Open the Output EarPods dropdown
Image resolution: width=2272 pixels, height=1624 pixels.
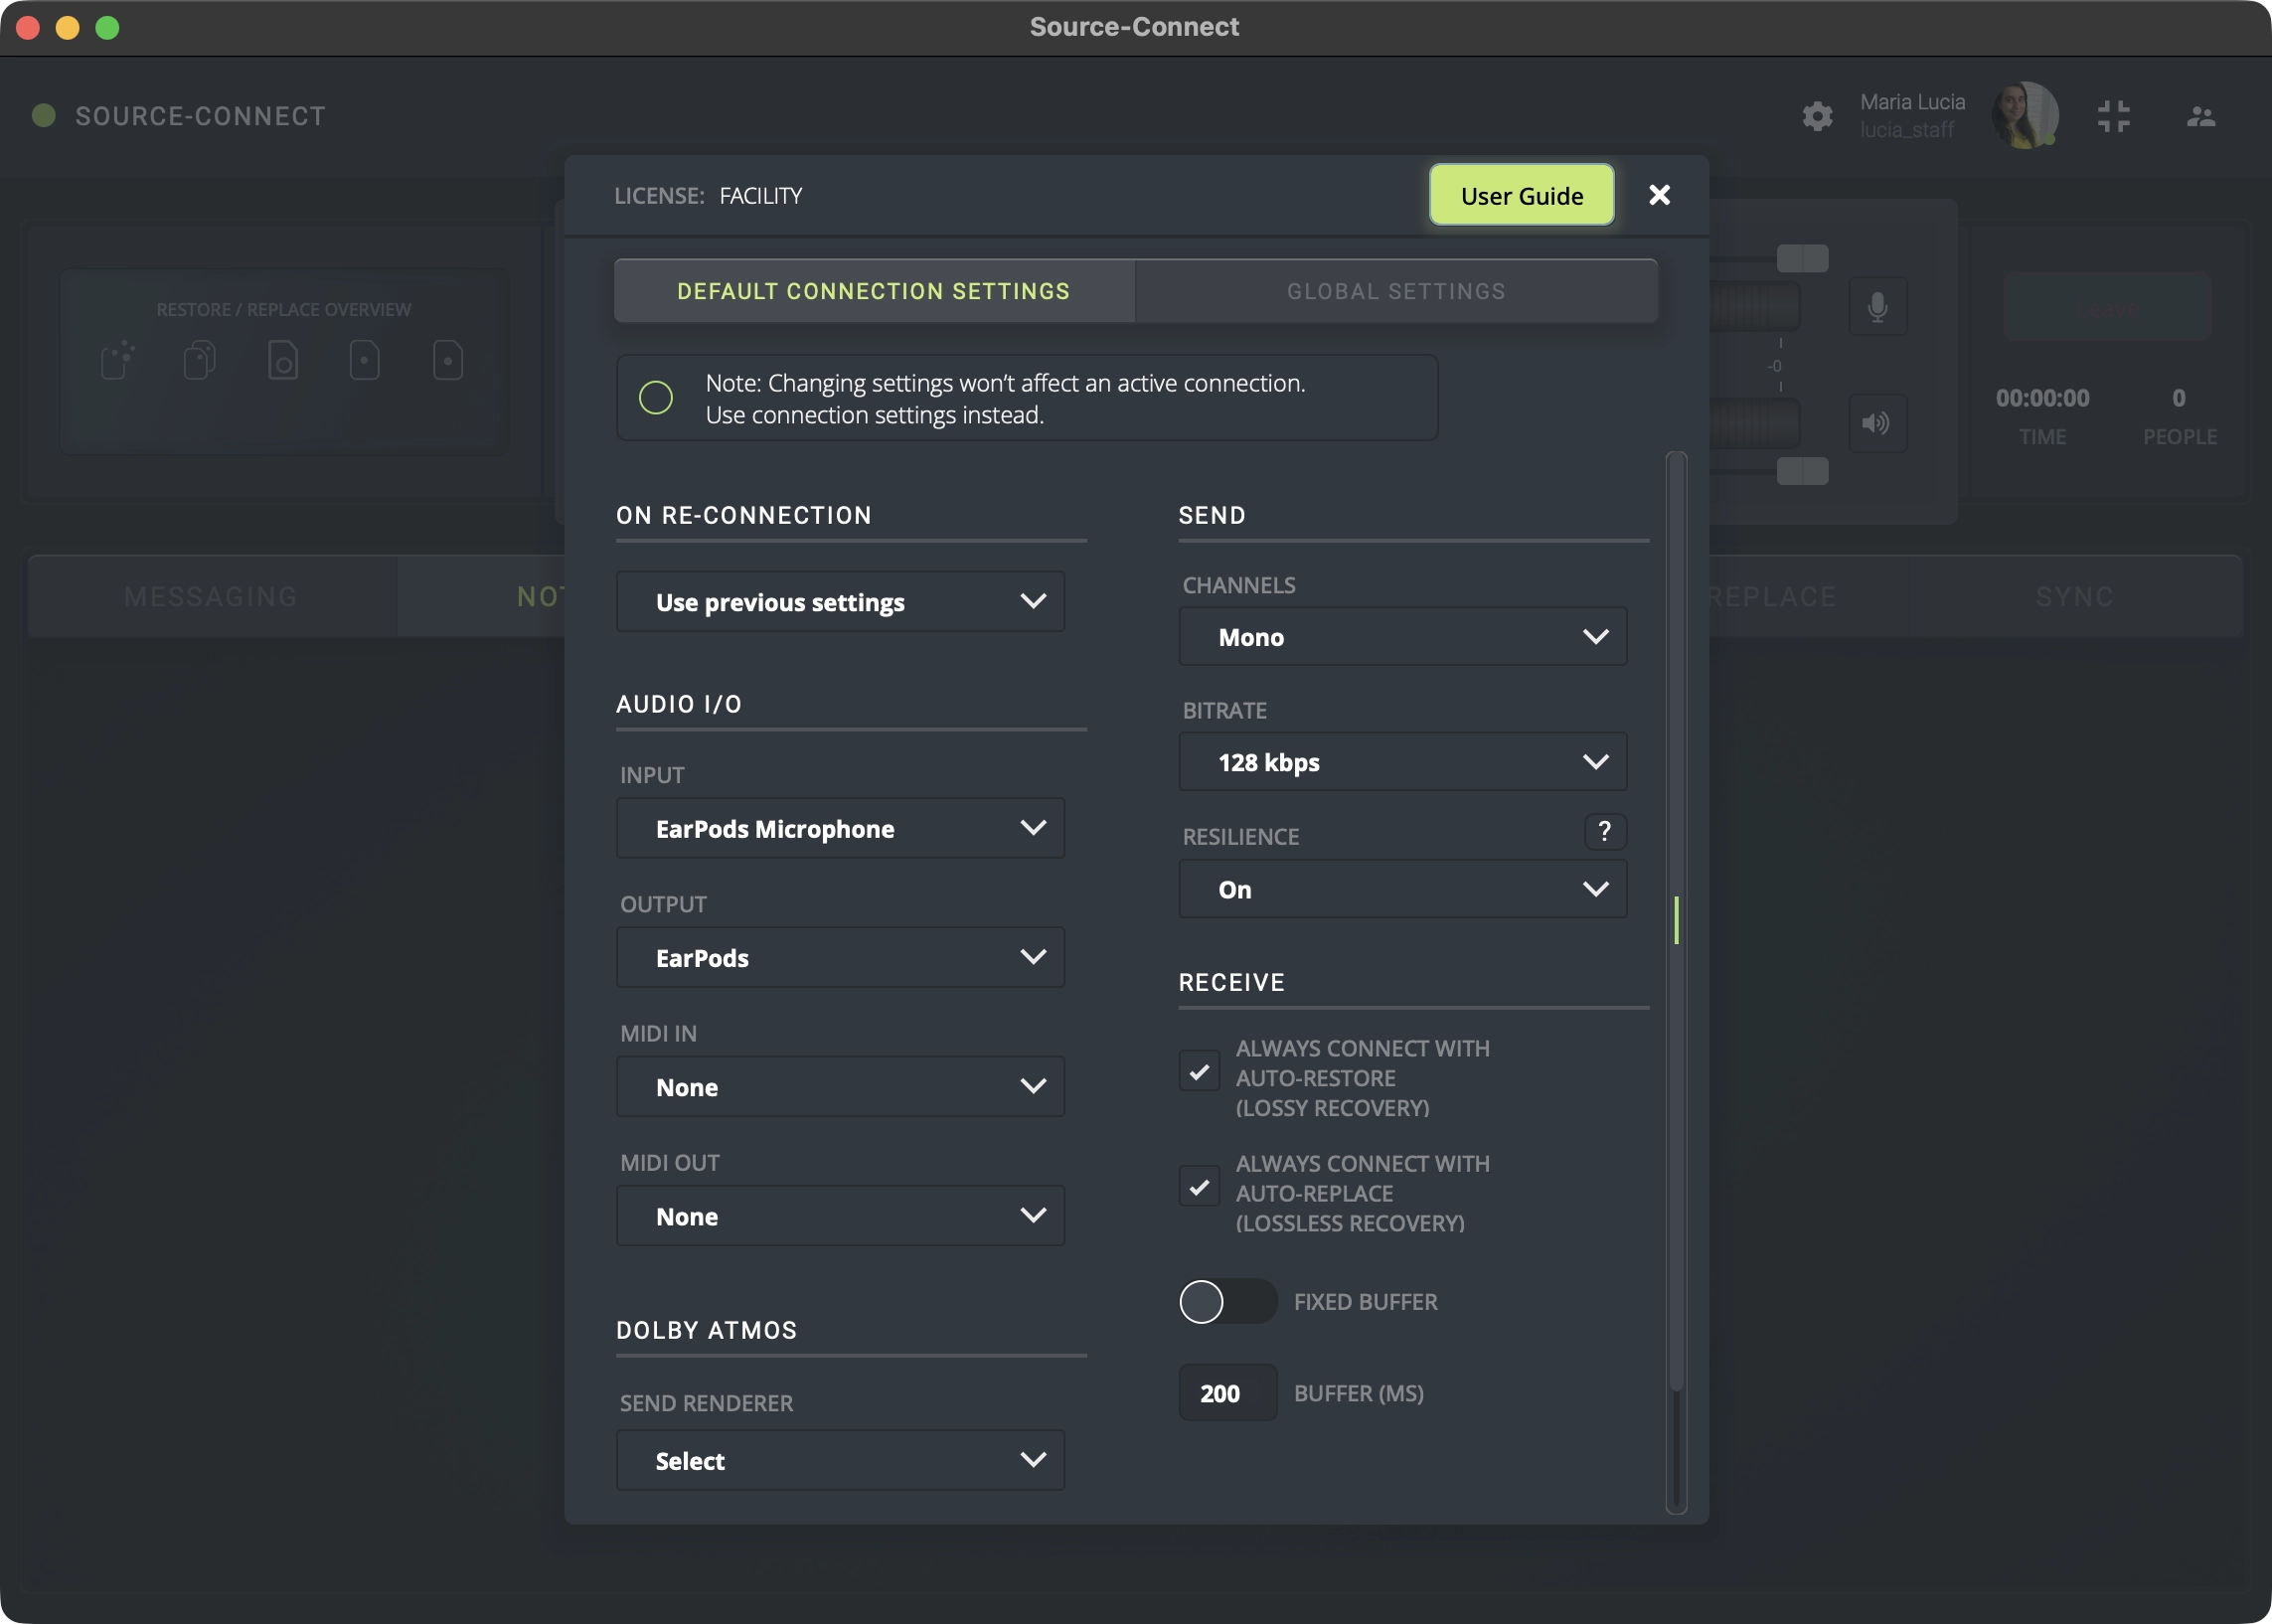coord(840,958)
